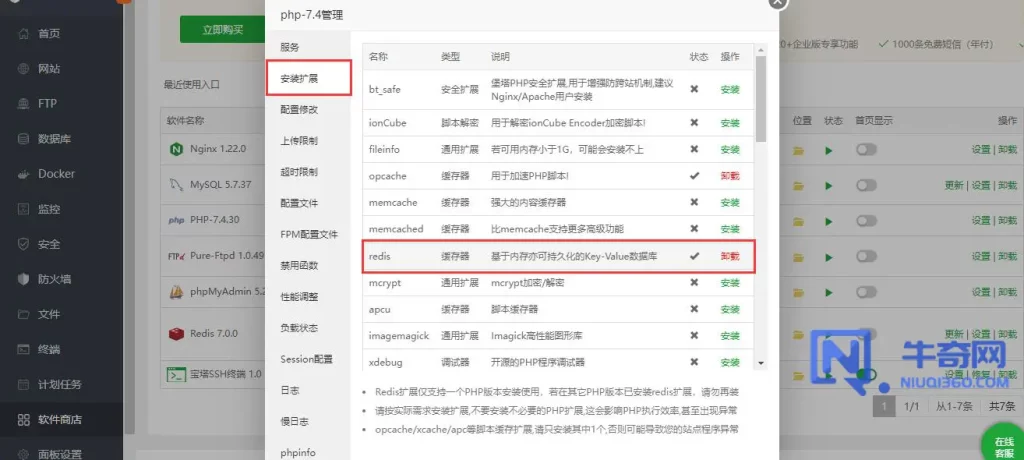Go to 网站 websites in sidebar
Viewport: 1024px width, 460px height.
pos(48,69)
